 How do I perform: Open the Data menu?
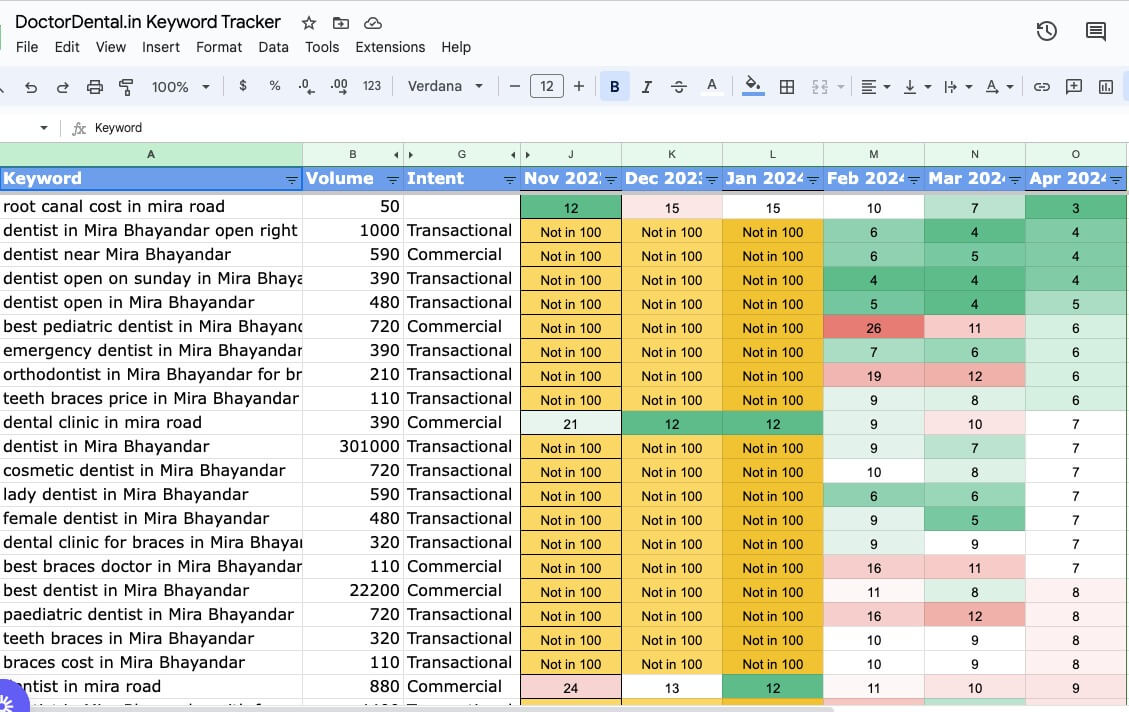pyautogui.click(x=273, y=47)
